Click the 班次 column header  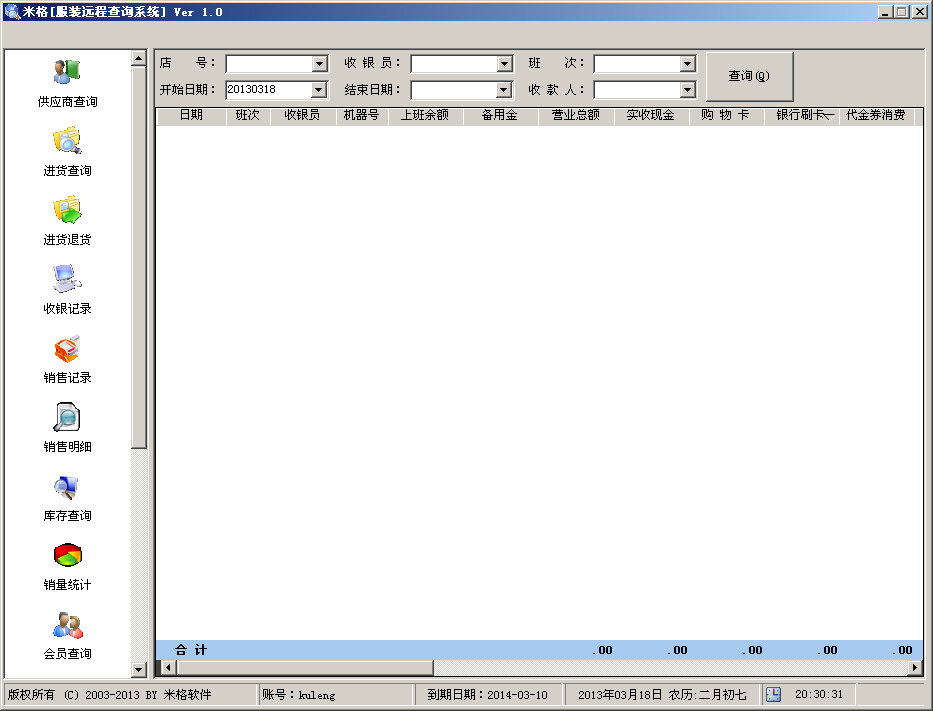pos(248,115)
